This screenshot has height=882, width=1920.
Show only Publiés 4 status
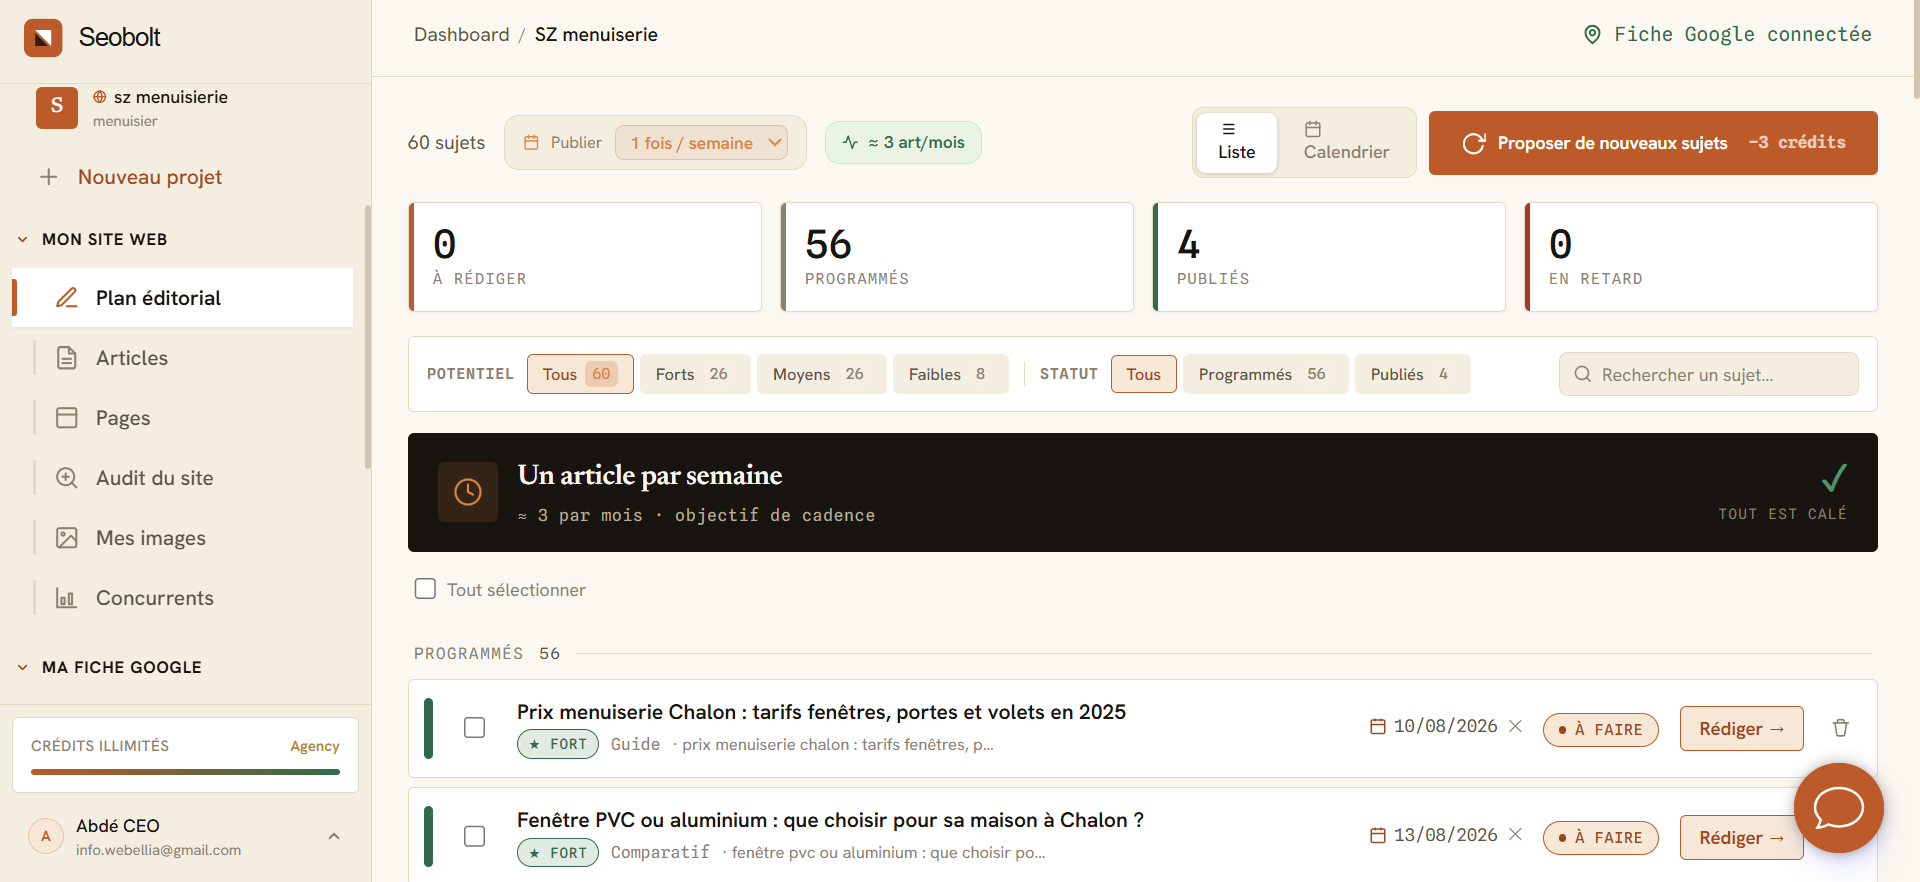pos(1412,374)
